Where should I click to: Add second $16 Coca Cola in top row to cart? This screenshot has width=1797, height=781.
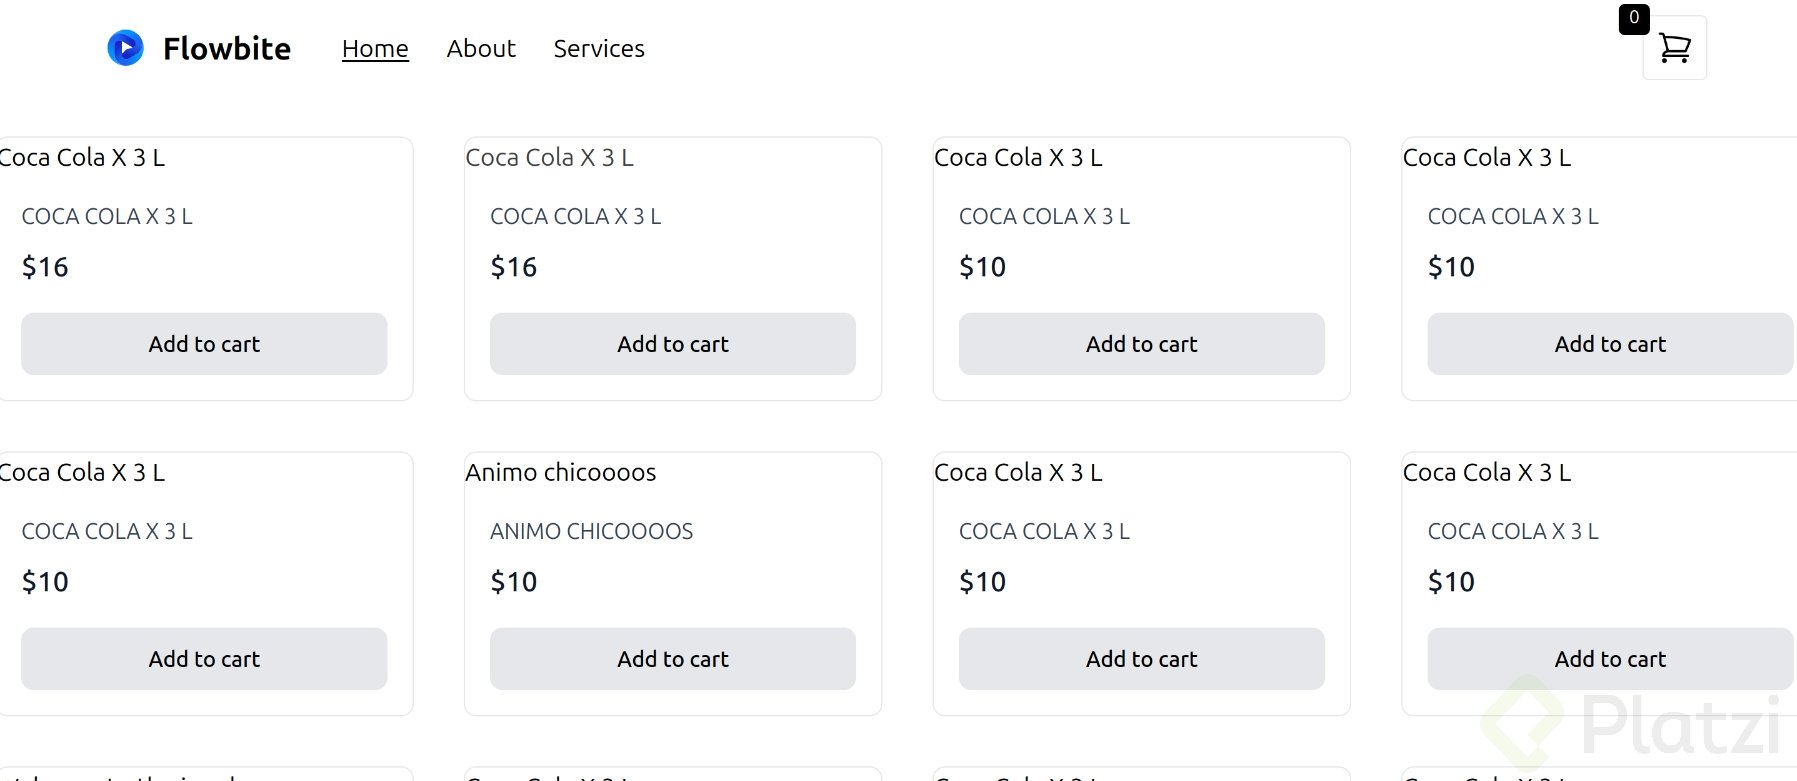point(673,344)
